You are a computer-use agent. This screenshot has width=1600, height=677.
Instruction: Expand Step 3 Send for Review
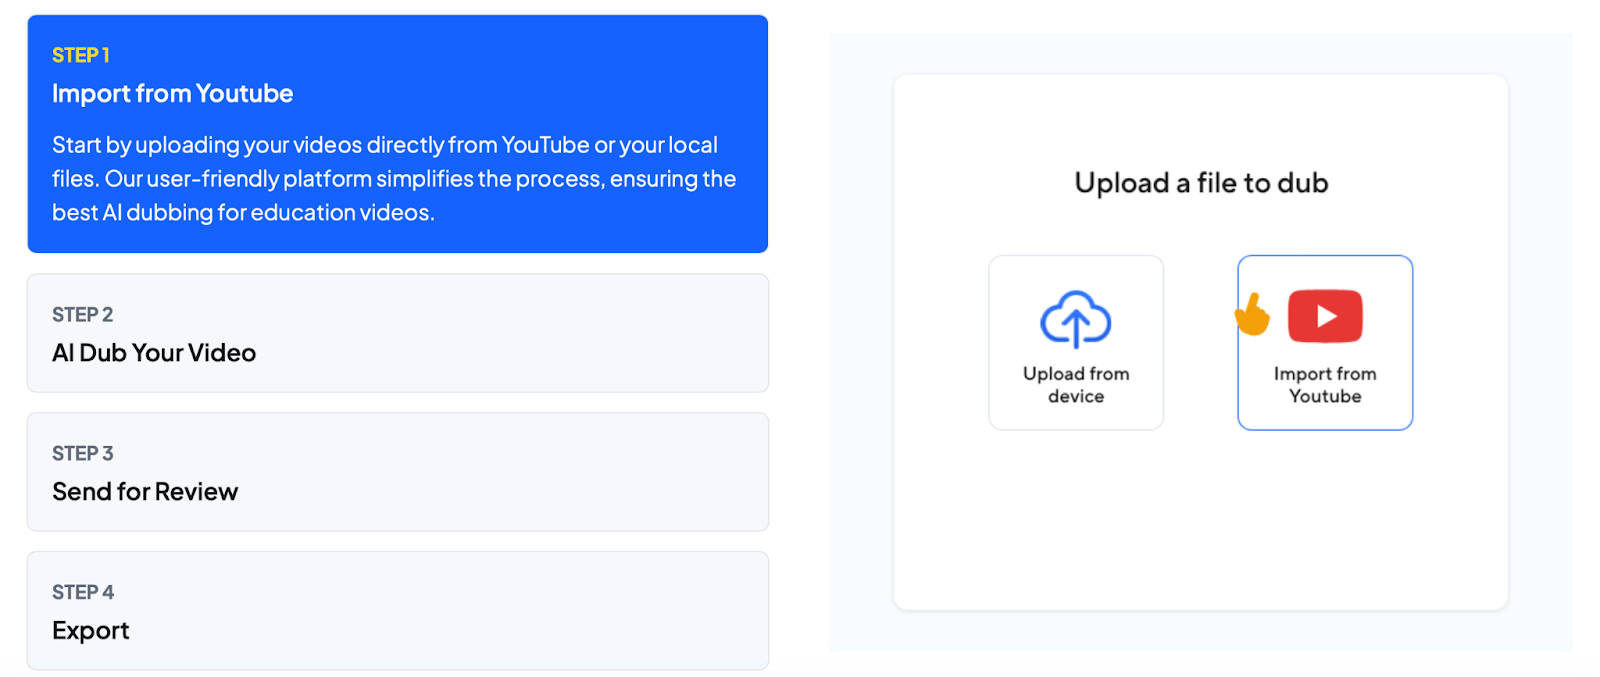pyautogui.click(x=397, y=472)
